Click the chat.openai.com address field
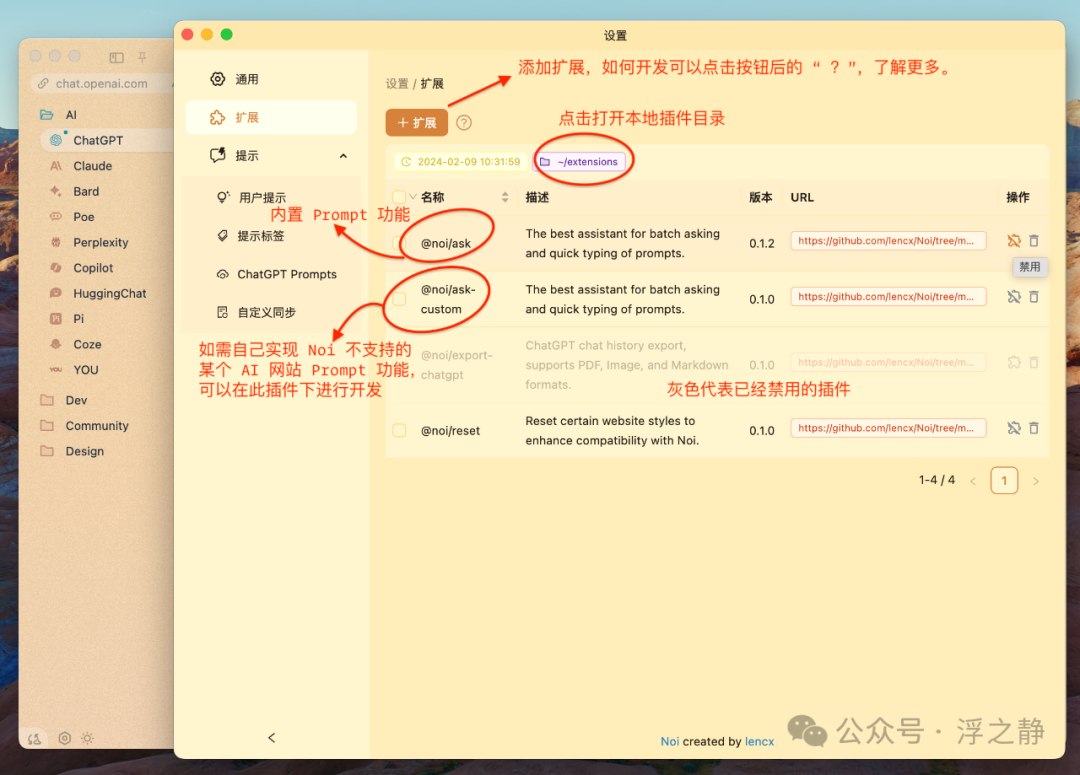 pyautogui.click(x=102, y=83)
